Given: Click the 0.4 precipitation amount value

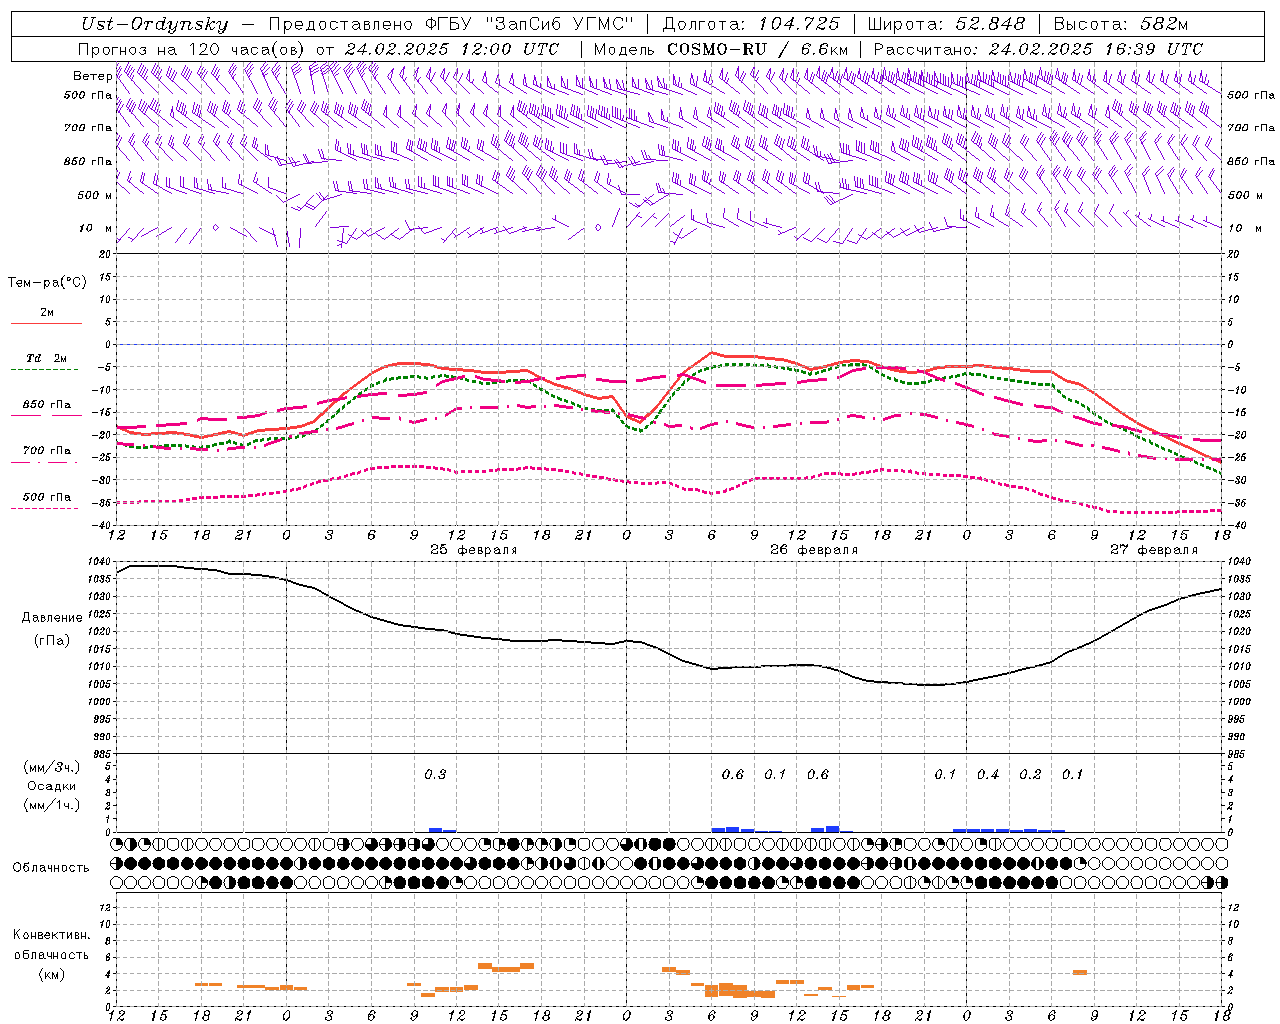Looking at the screenshot, I should tap(988, 774).
